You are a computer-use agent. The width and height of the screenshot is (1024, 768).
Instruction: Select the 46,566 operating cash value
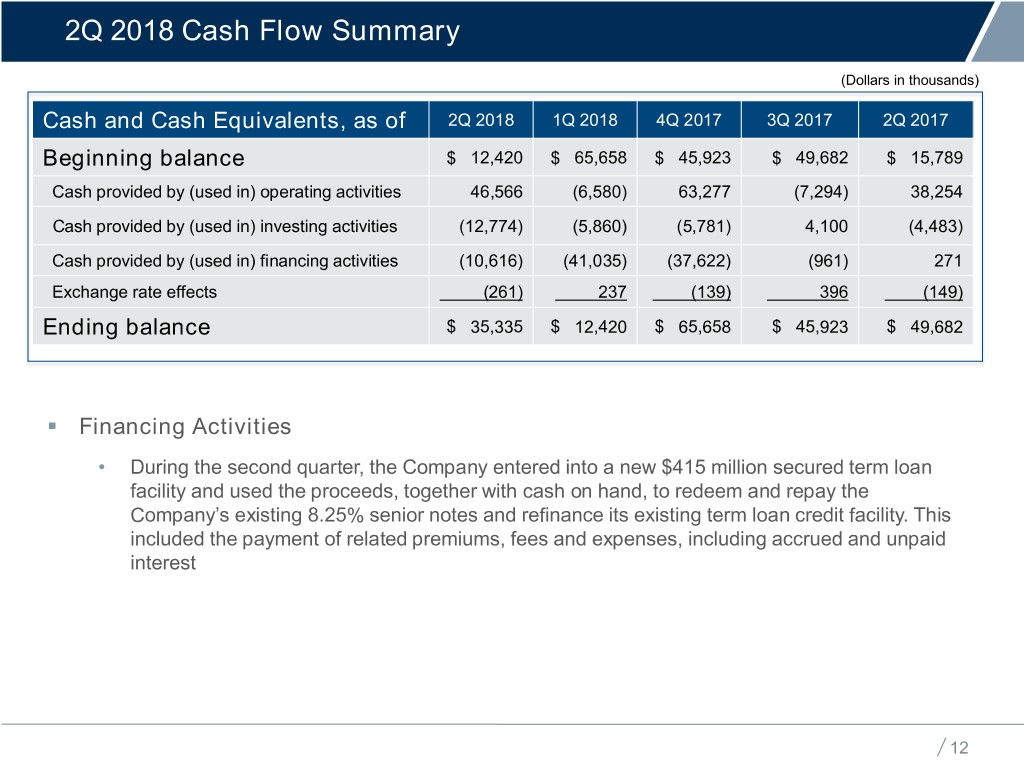(x=496, y=192)
